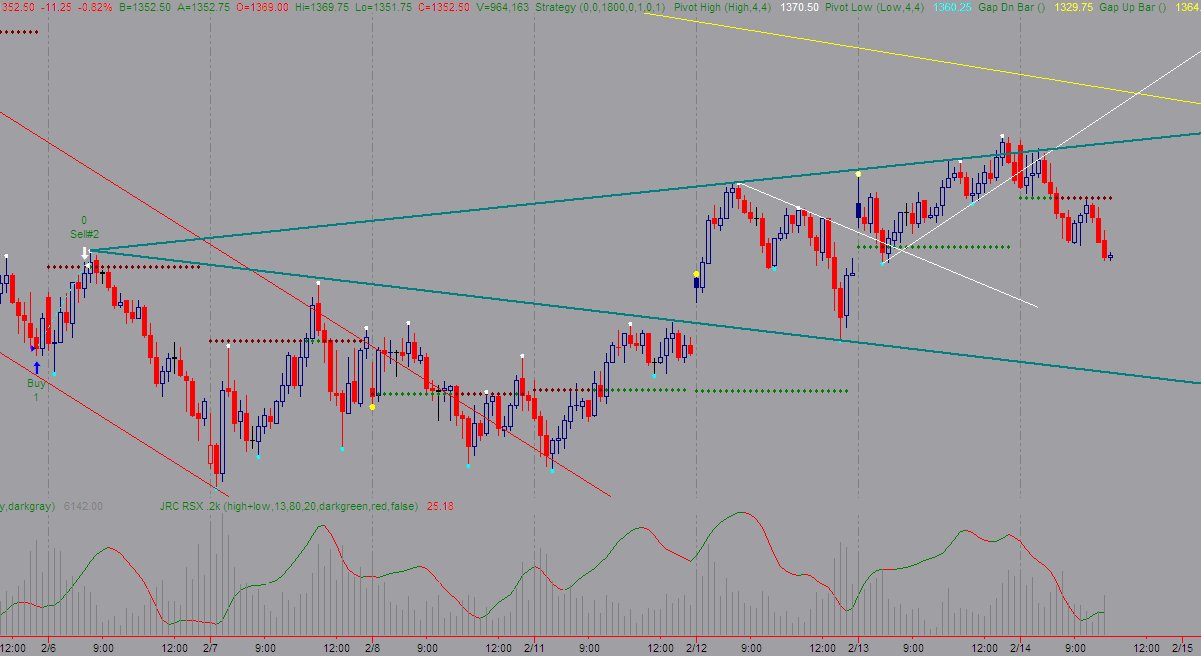Select the green Buy signal label
Viewport: 1201px width, 656px height.
pyautogui.click(x=36, y=383)
